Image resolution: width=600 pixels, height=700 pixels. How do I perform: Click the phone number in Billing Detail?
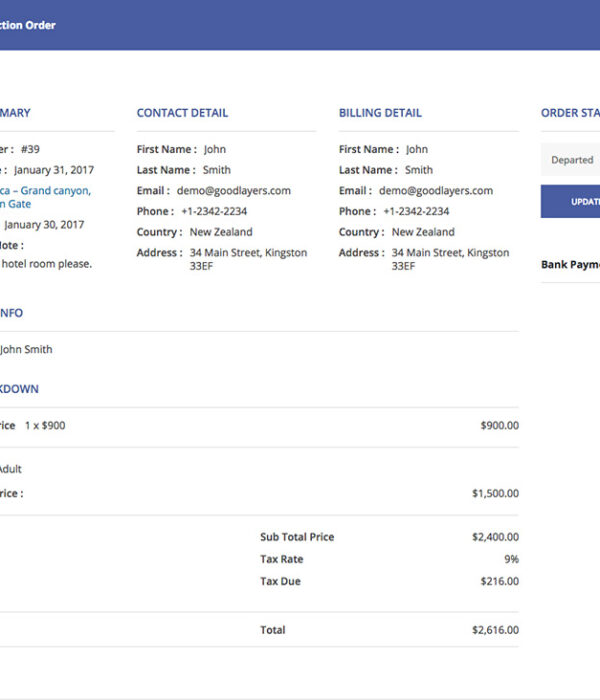416,212
